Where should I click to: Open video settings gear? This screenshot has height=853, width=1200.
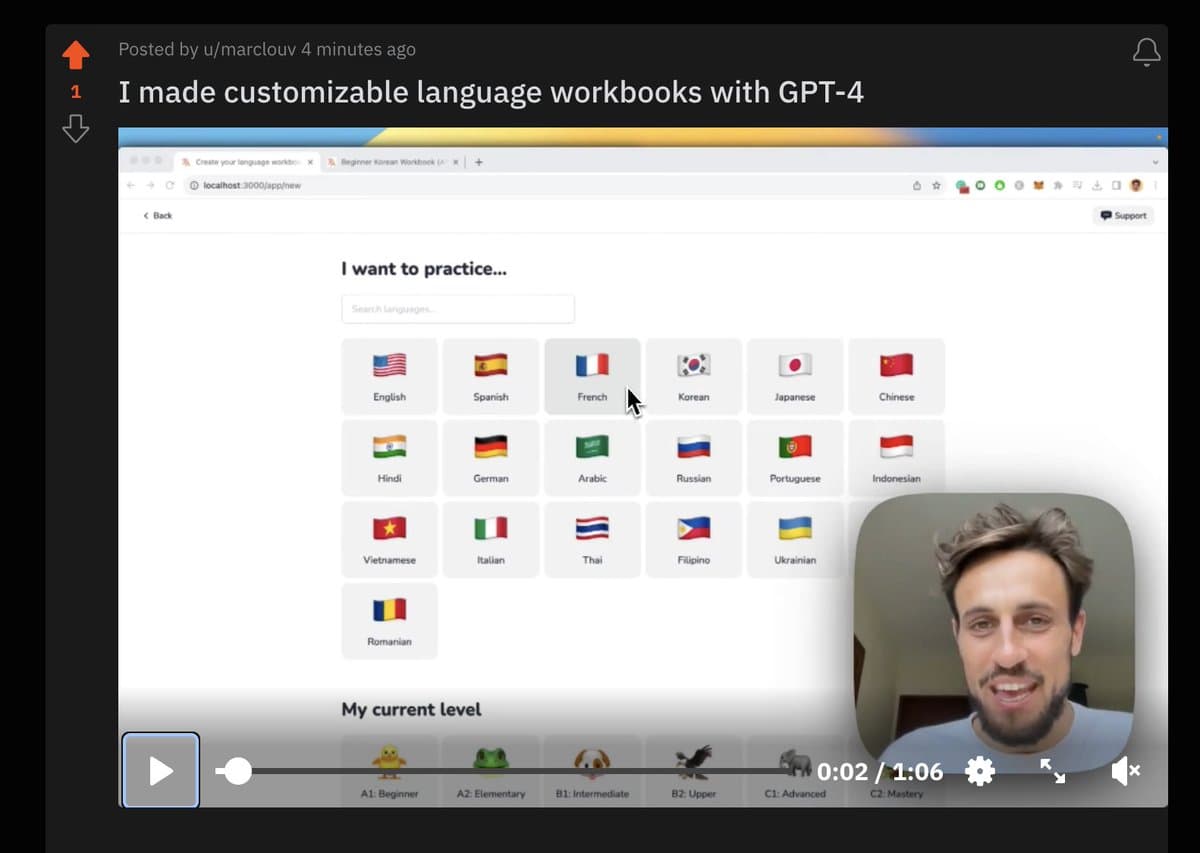click(980, 771)
